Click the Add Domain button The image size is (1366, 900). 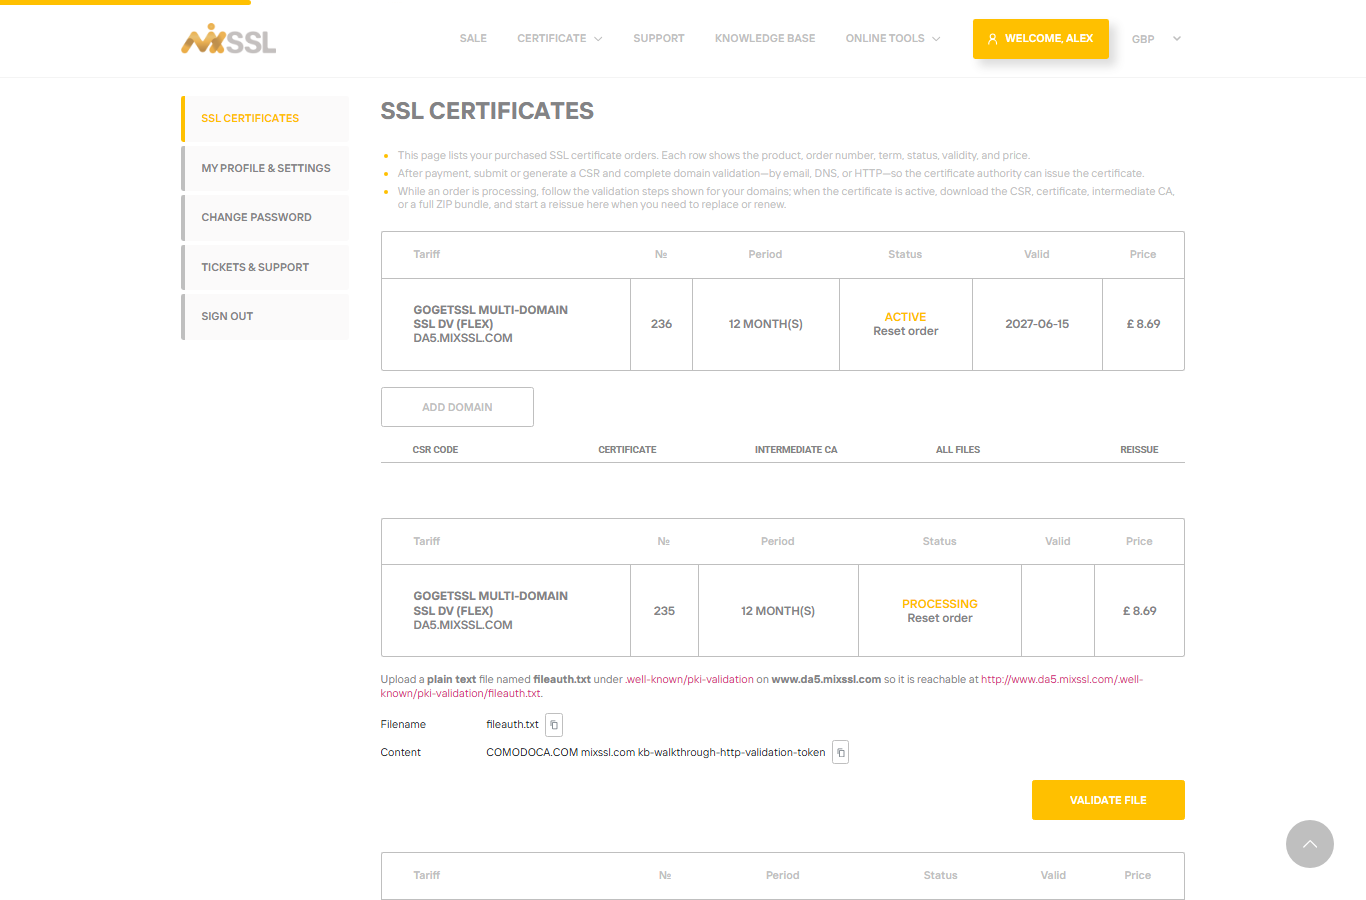point(457,407)
